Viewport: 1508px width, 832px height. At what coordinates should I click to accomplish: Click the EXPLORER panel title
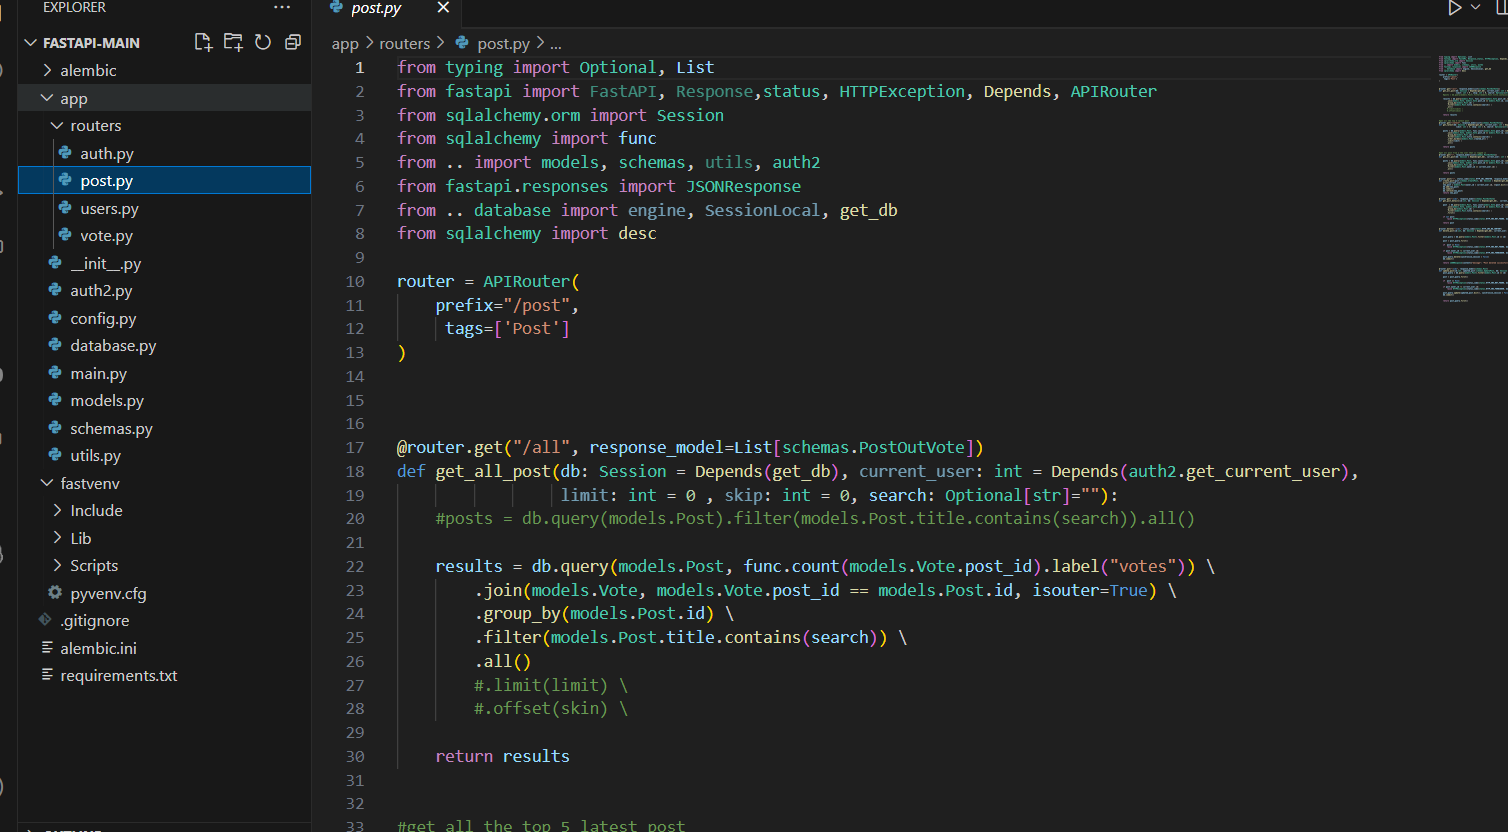coord(74,7)
